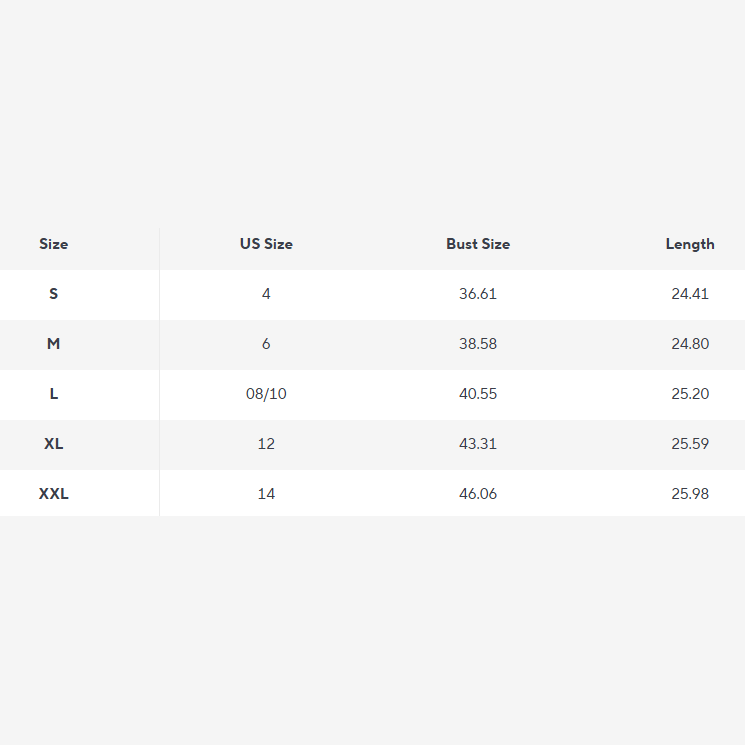Click length value 24.41
The height and width of the screenshot is (745, 745).
690,294
